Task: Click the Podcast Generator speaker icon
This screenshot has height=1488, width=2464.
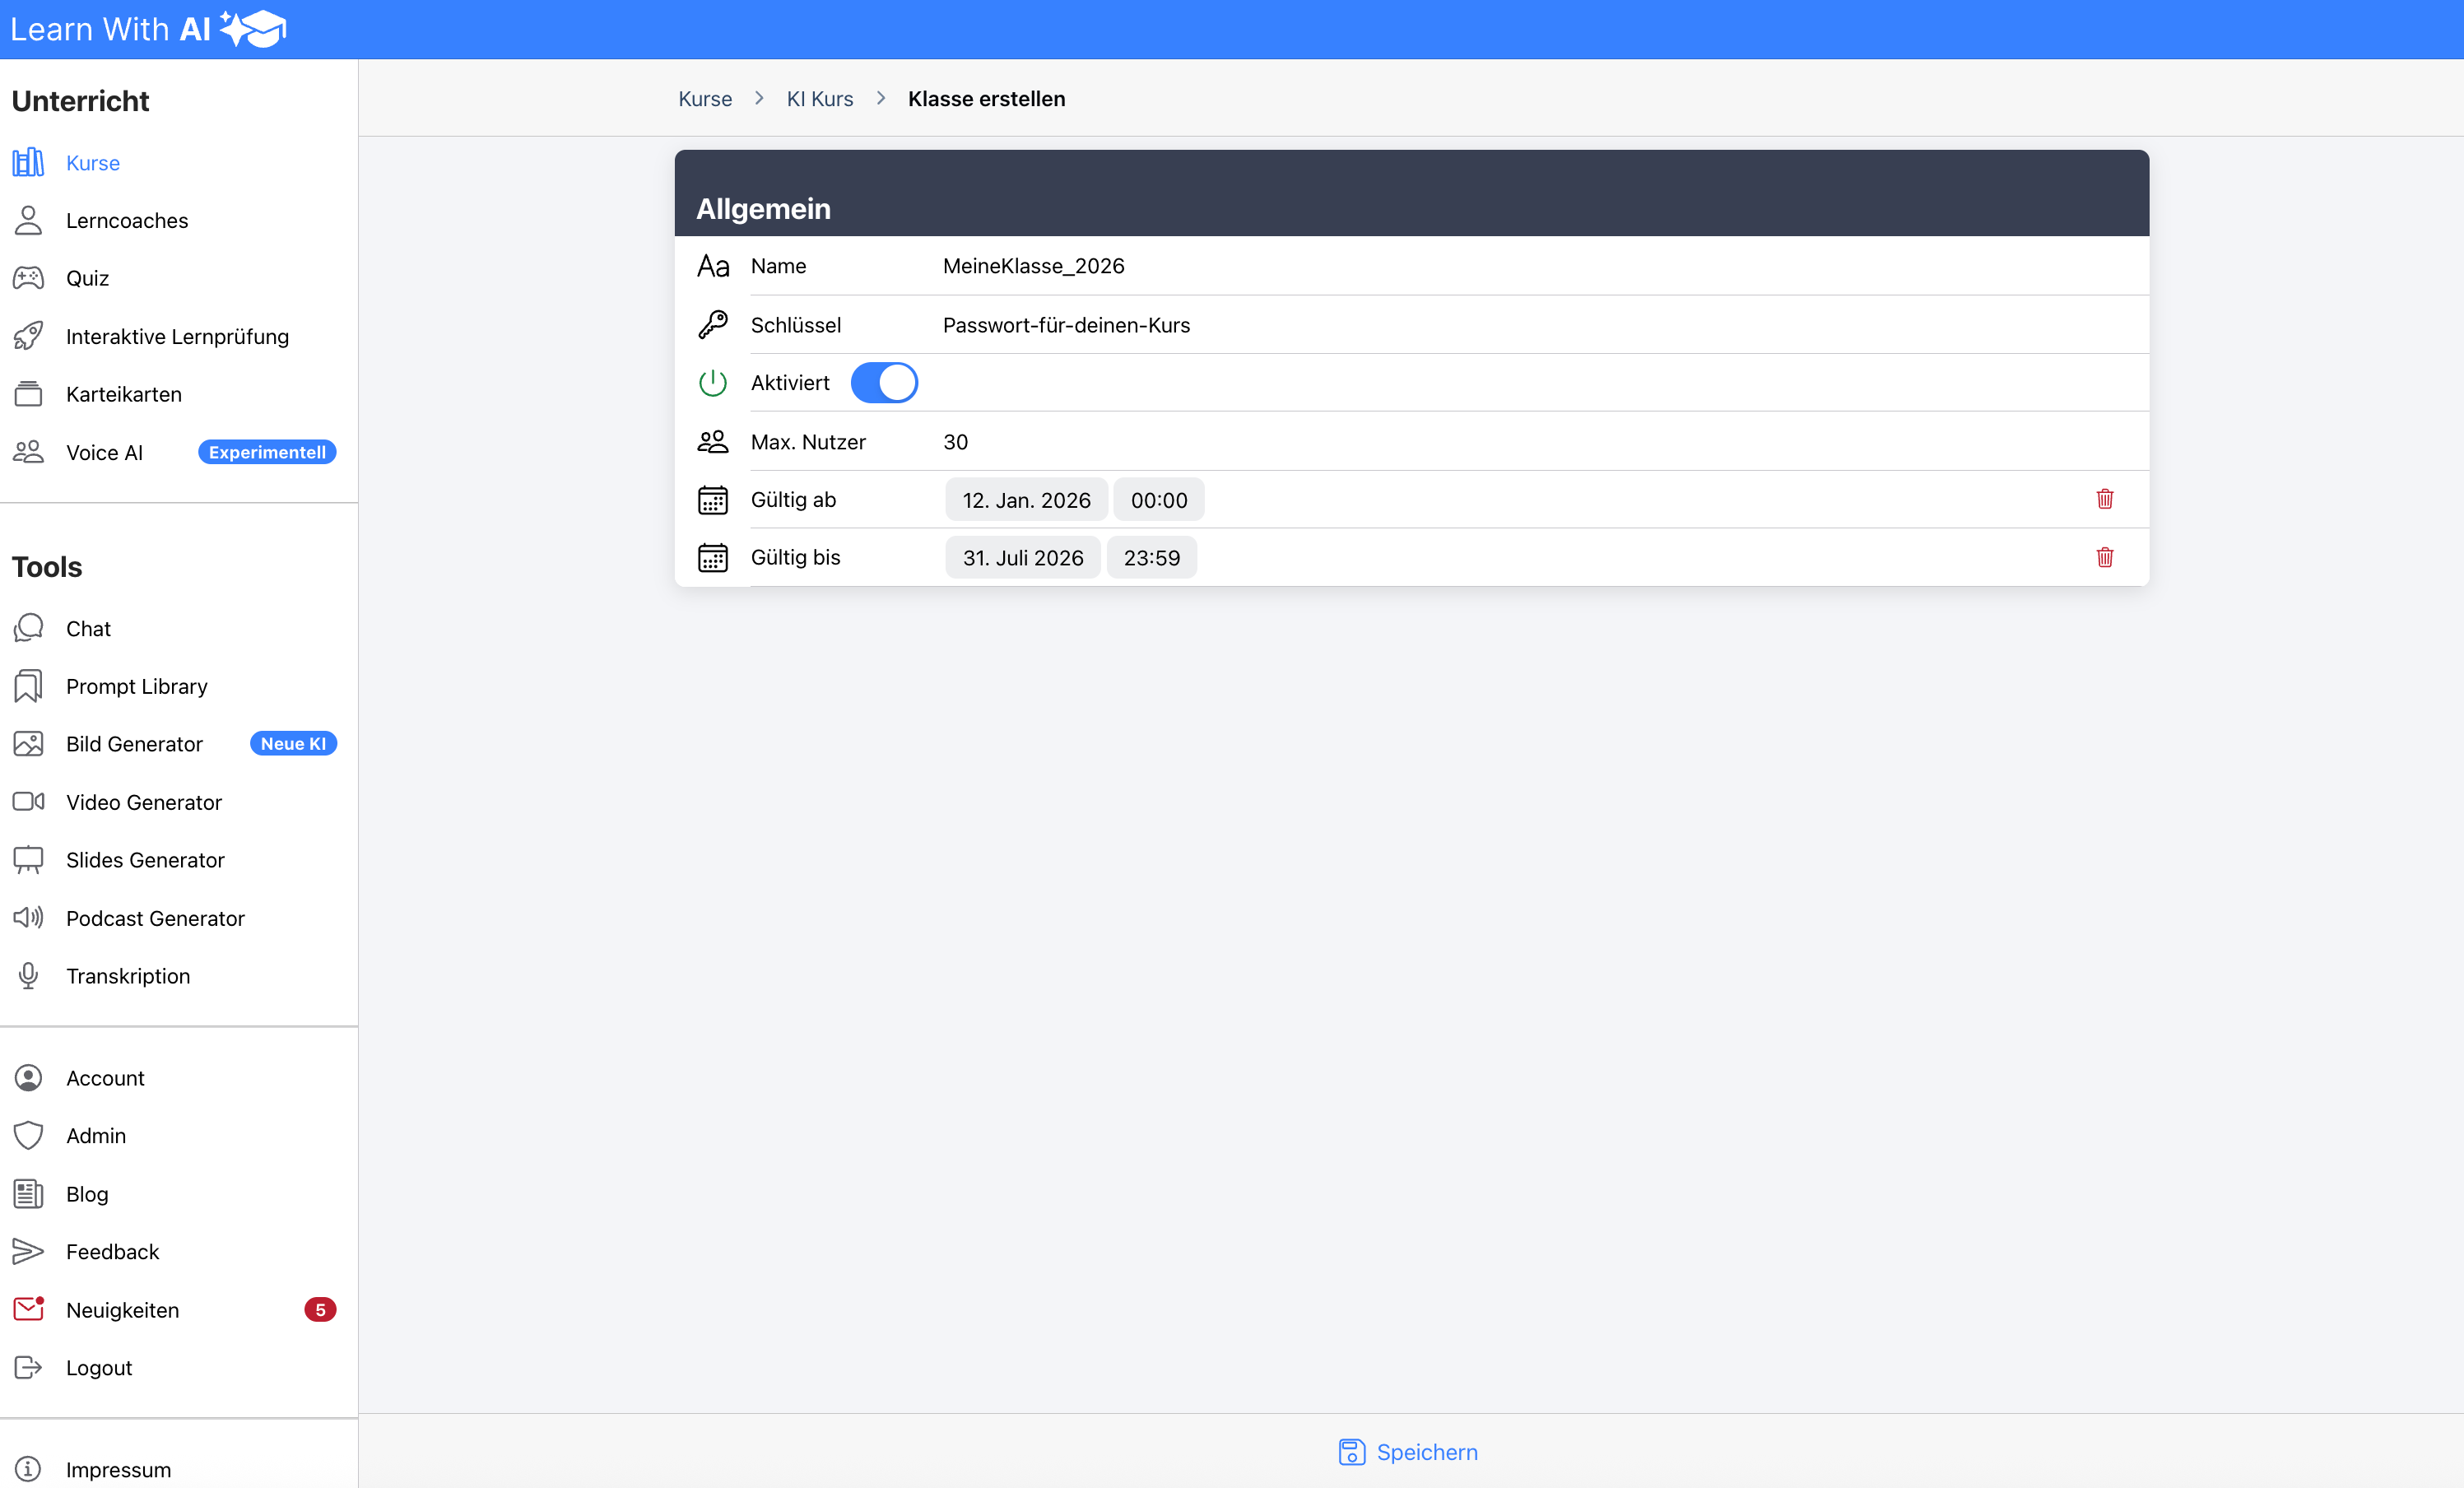Action: (28, 918)
